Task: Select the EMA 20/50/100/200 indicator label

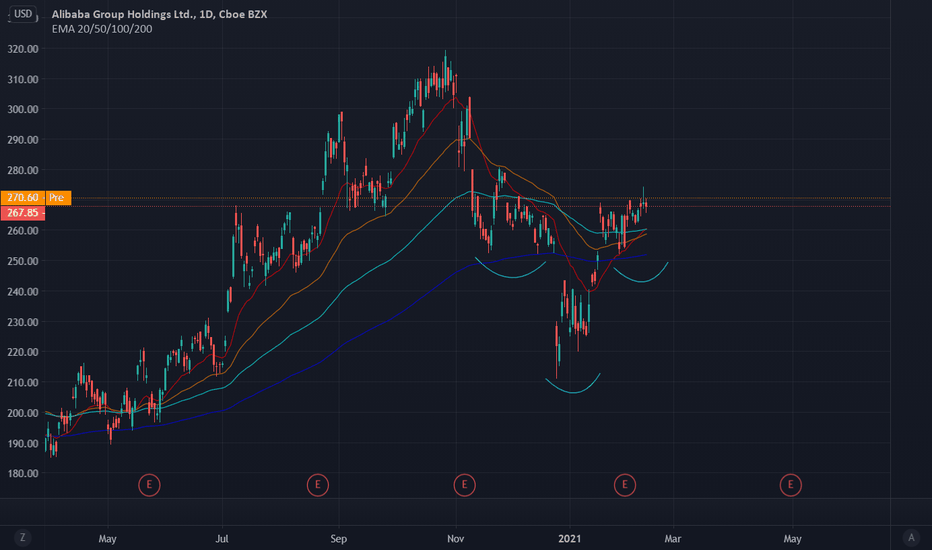Action: click(102, 29)
